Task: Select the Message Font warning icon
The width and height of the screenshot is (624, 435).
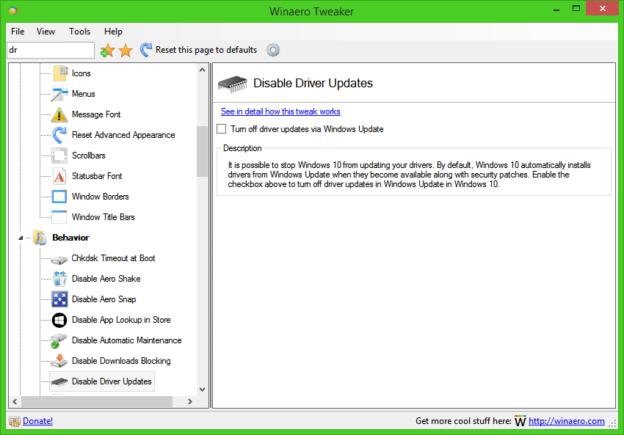Action: pos(59,115)
